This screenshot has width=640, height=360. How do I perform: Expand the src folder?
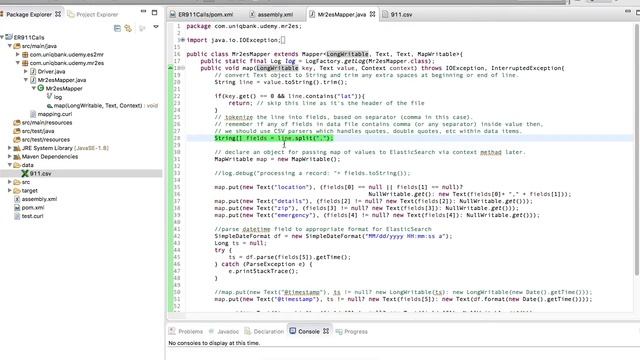[10, 182]
